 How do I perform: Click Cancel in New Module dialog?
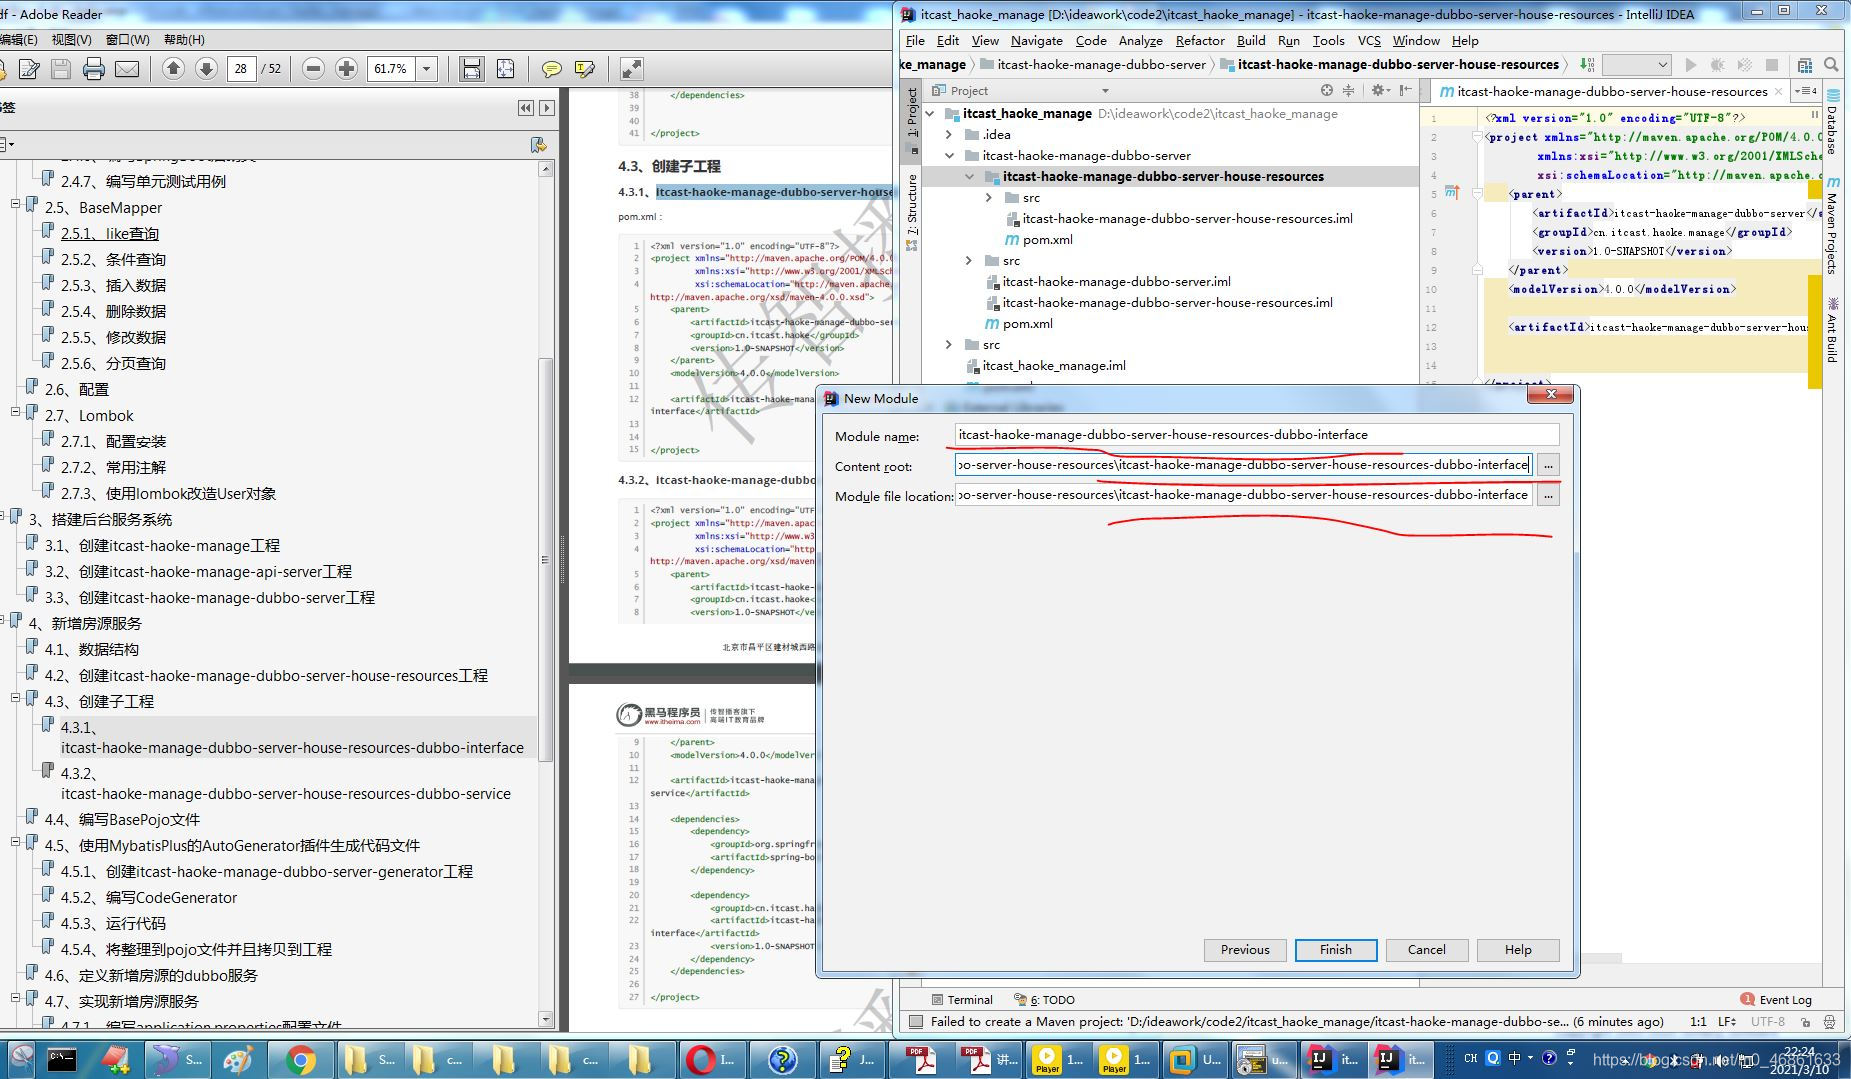pyautogui.click(x=1426, y=950)
